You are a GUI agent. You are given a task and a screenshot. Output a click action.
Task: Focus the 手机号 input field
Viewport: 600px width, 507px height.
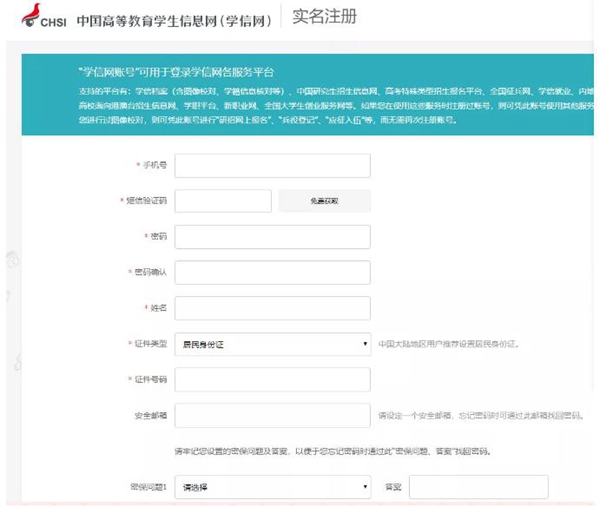click(272, 166)
